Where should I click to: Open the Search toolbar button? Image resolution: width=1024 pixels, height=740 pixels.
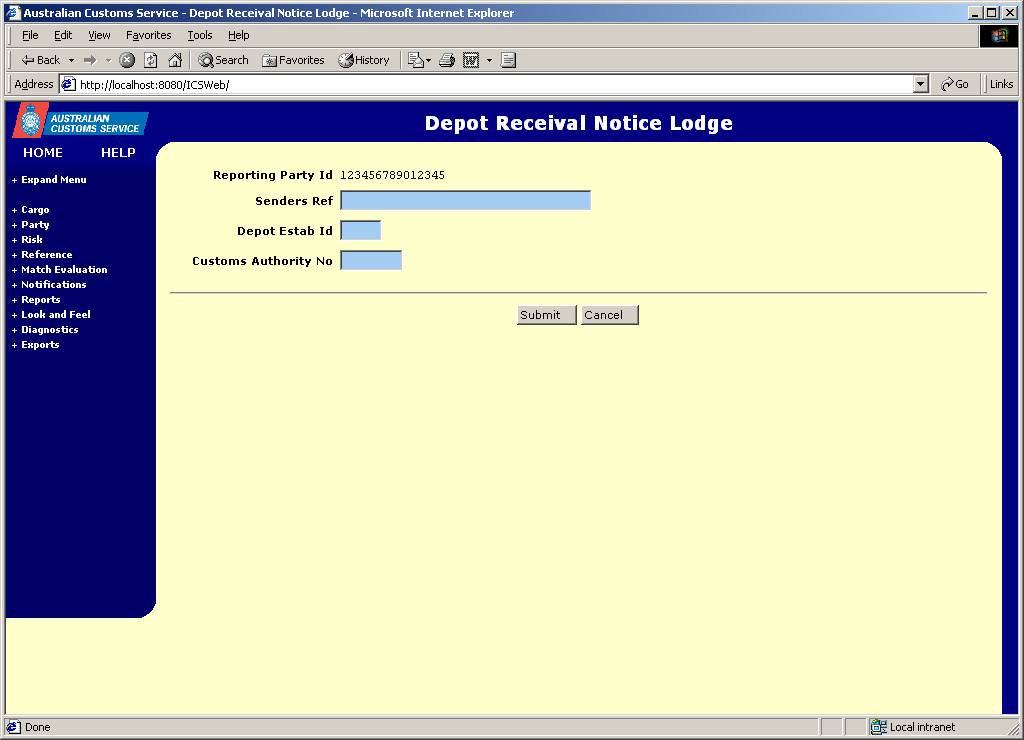click(223, 60)
